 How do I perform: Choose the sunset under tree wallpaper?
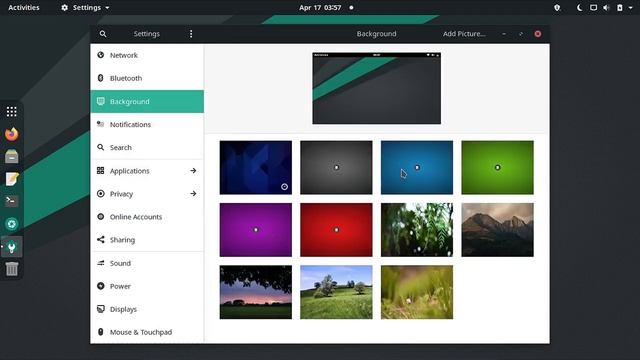(256, 292)
